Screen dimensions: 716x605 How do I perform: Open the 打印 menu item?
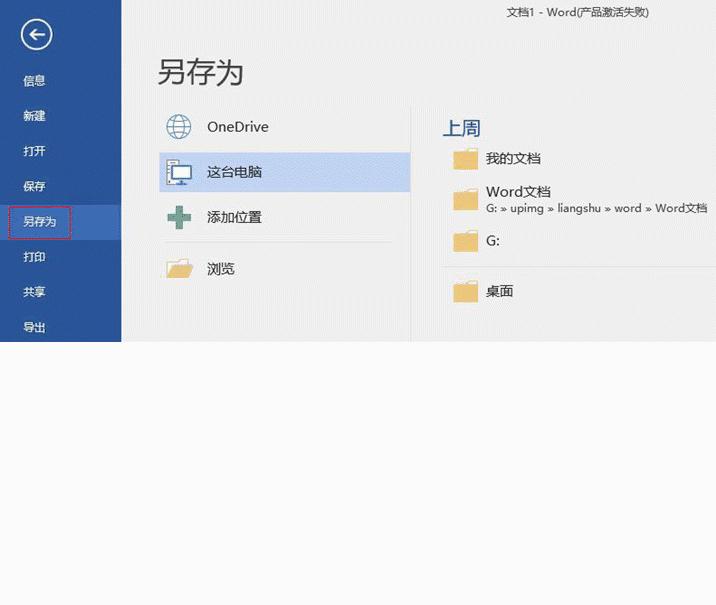click(x=34, y=257)
